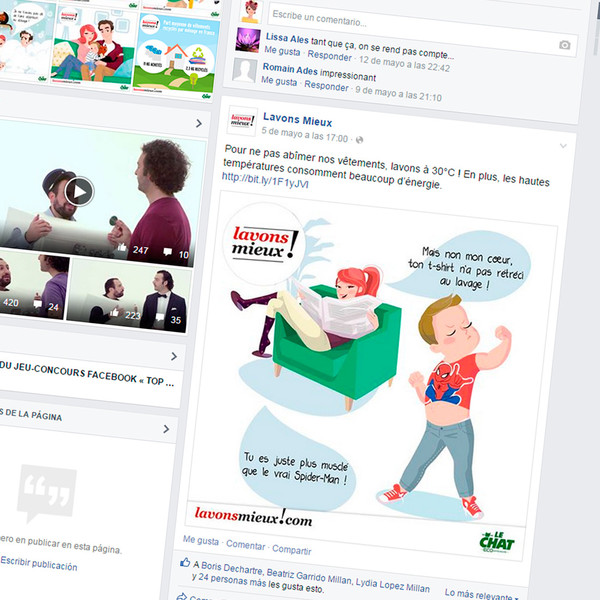The image size is (600, 600).
Task: Click the camera icon in the comment box
Action: [x=564, y=45]
